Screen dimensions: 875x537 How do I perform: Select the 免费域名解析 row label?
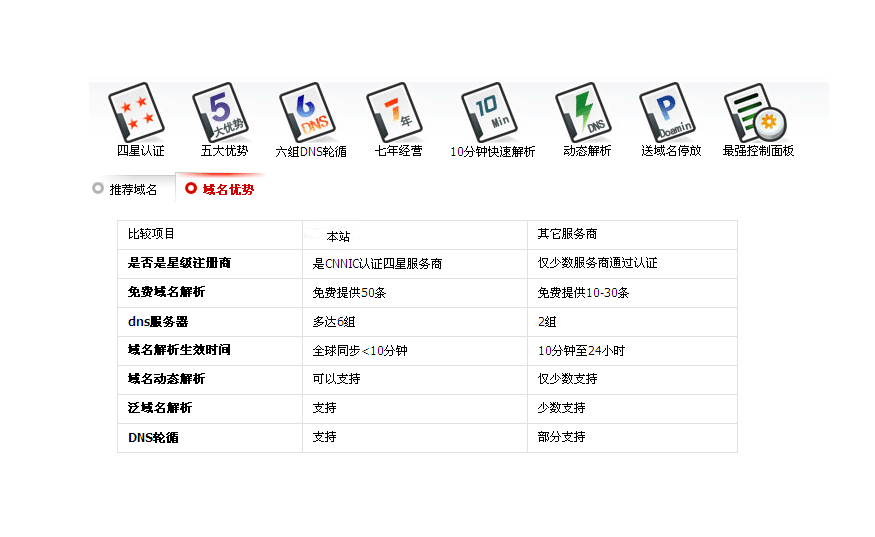166,292
